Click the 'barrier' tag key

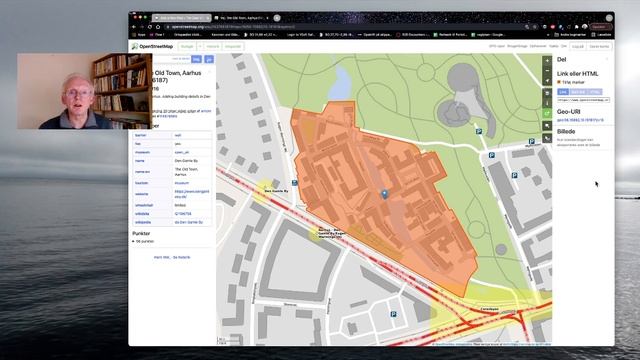(141, 135)
